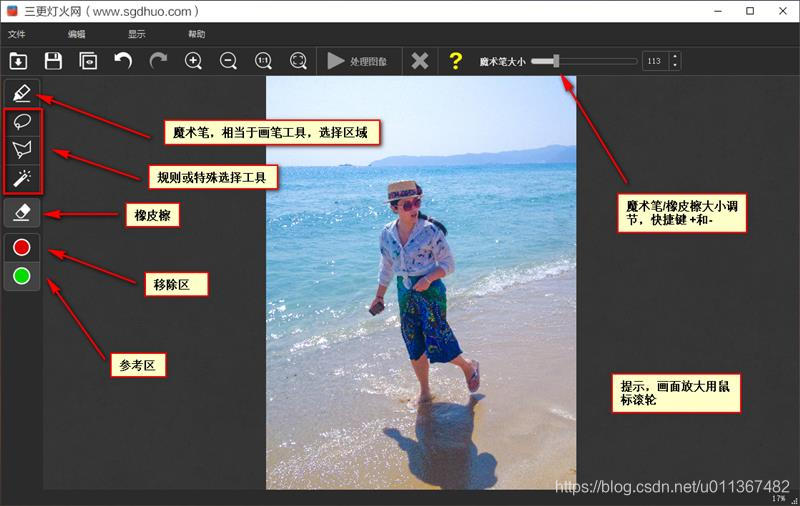Screen dimensions: 800x506
Task: Choose the red removal area color
Action: click(x=21, y=247)
